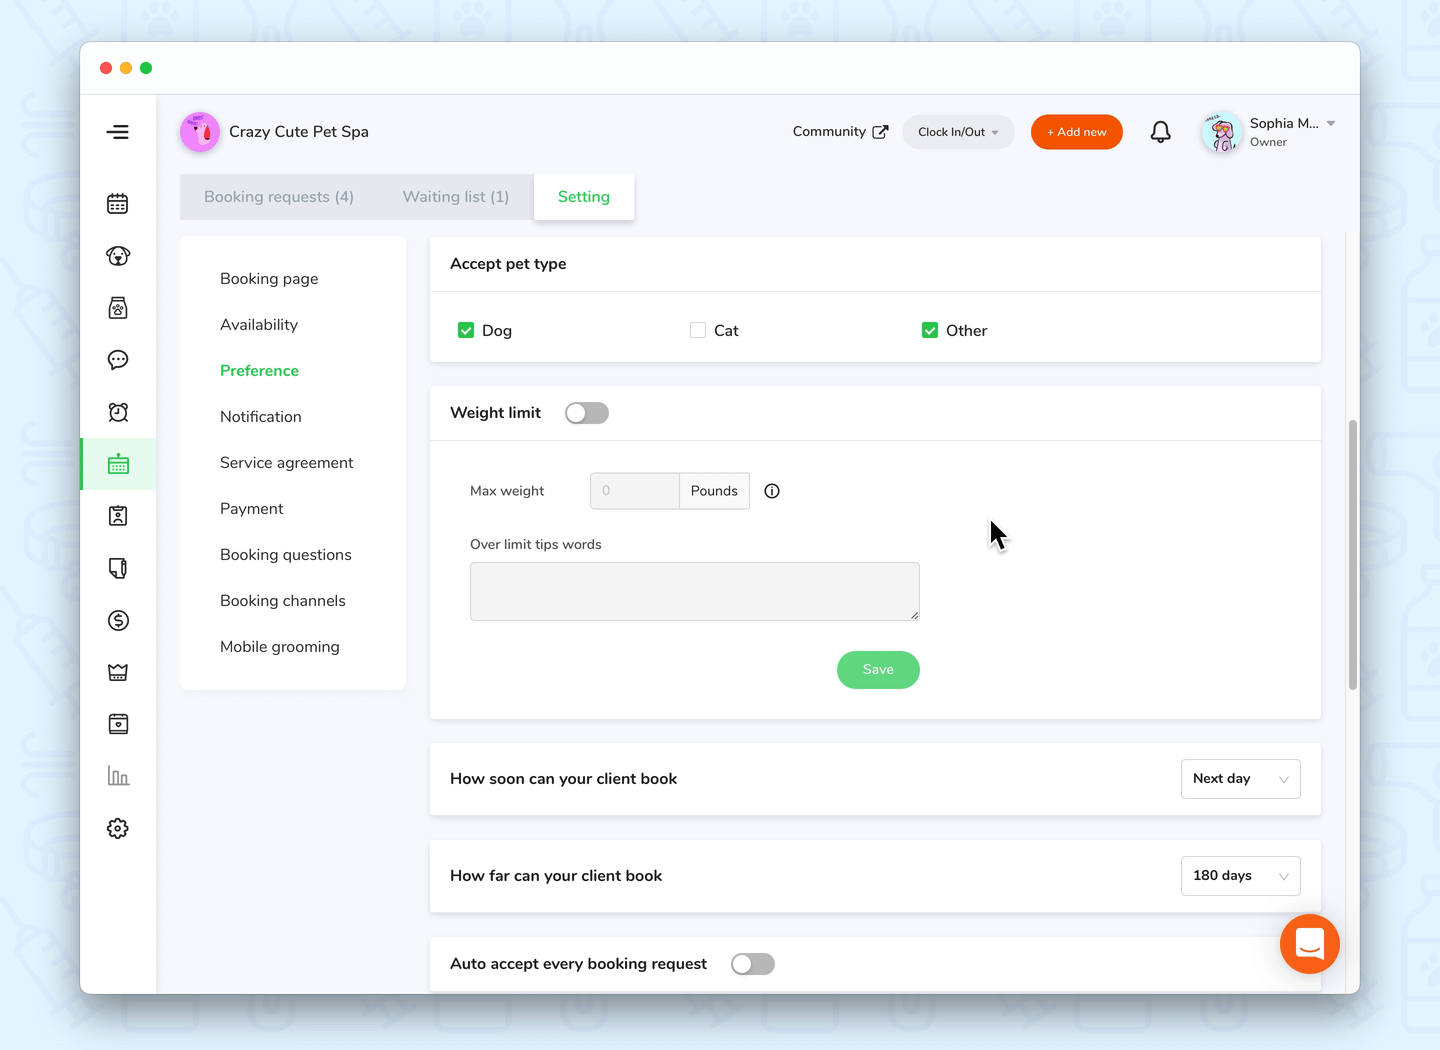Open the dollar coin finance icon

click(118, 620)
